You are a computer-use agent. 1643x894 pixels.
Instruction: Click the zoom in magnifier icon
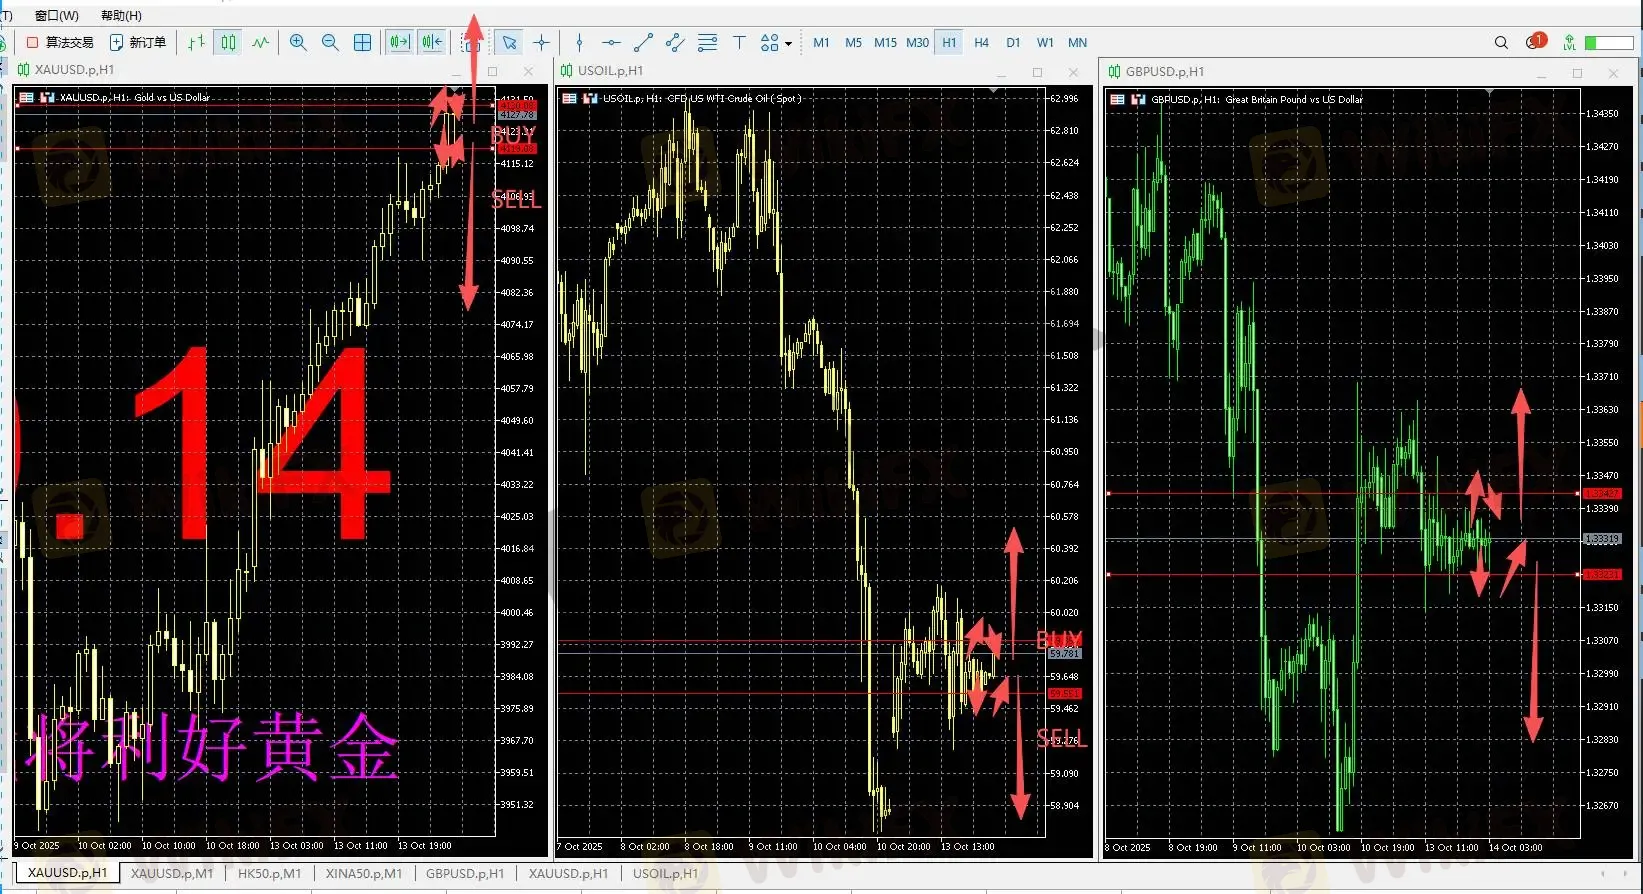(298, 42)
